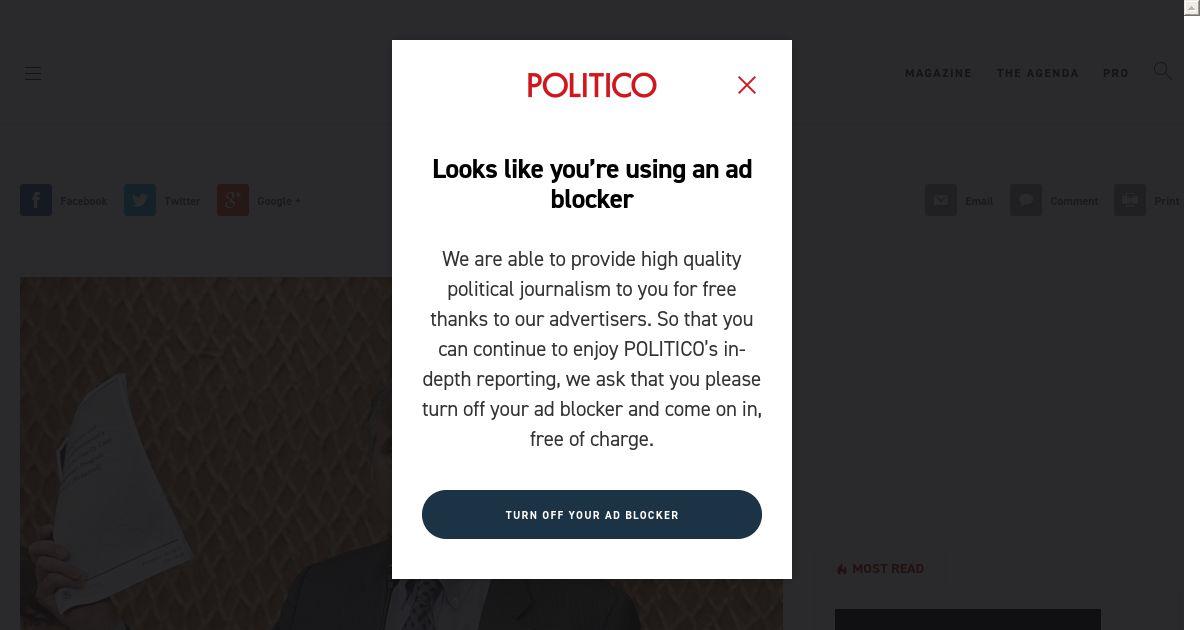Viewport: 1200px width, 630px height.
Task: Share article via Twitter icon
Action: coord(140,200)
